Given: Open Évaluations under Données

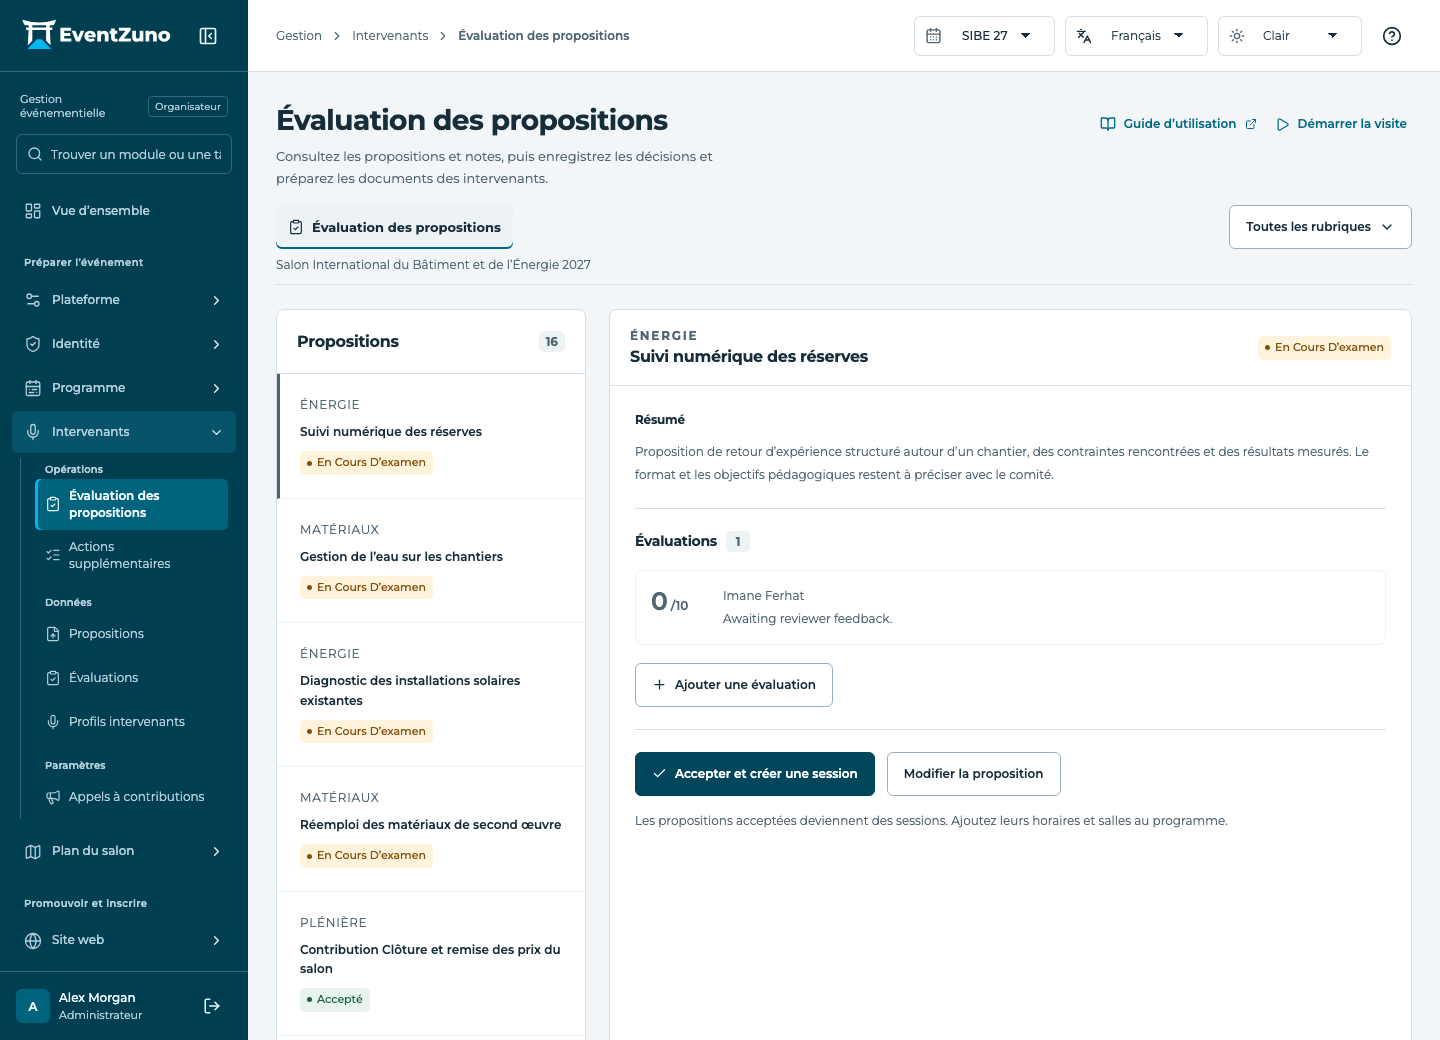Looking at the screenshot, I should (132, 678).
